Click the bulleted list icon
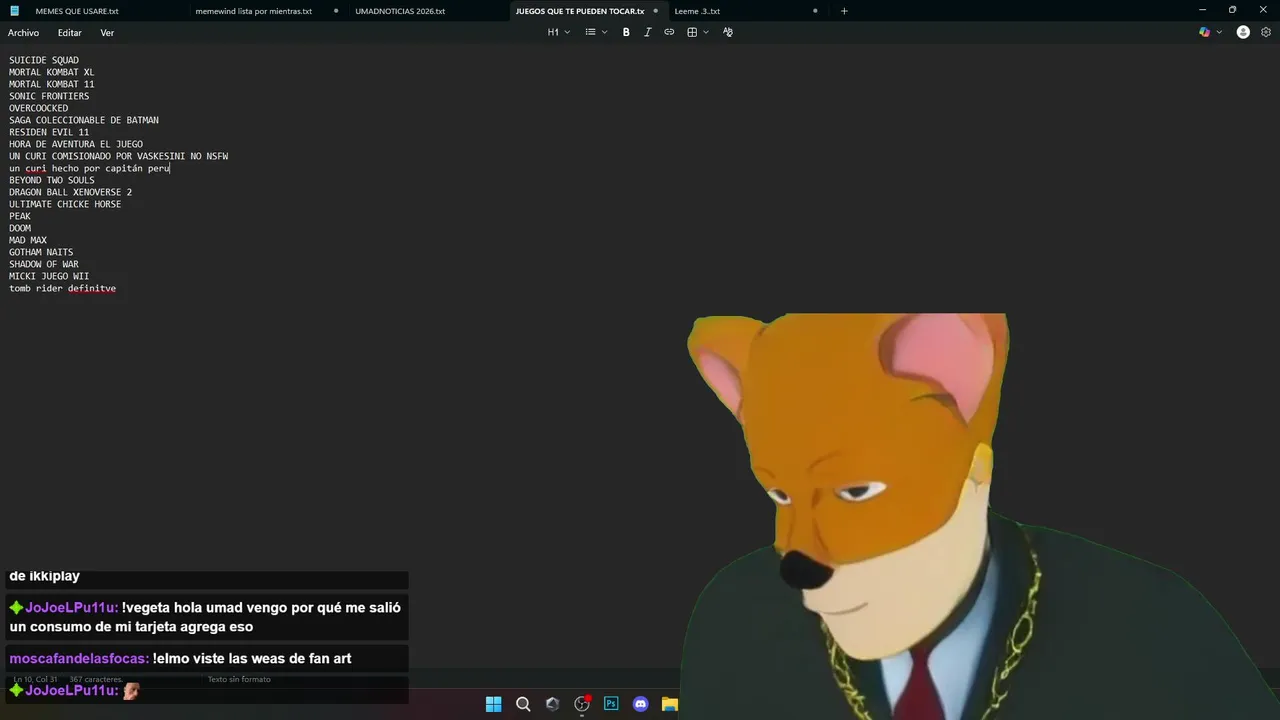This screenshot has height=720, width=1280. coord(590,32)
